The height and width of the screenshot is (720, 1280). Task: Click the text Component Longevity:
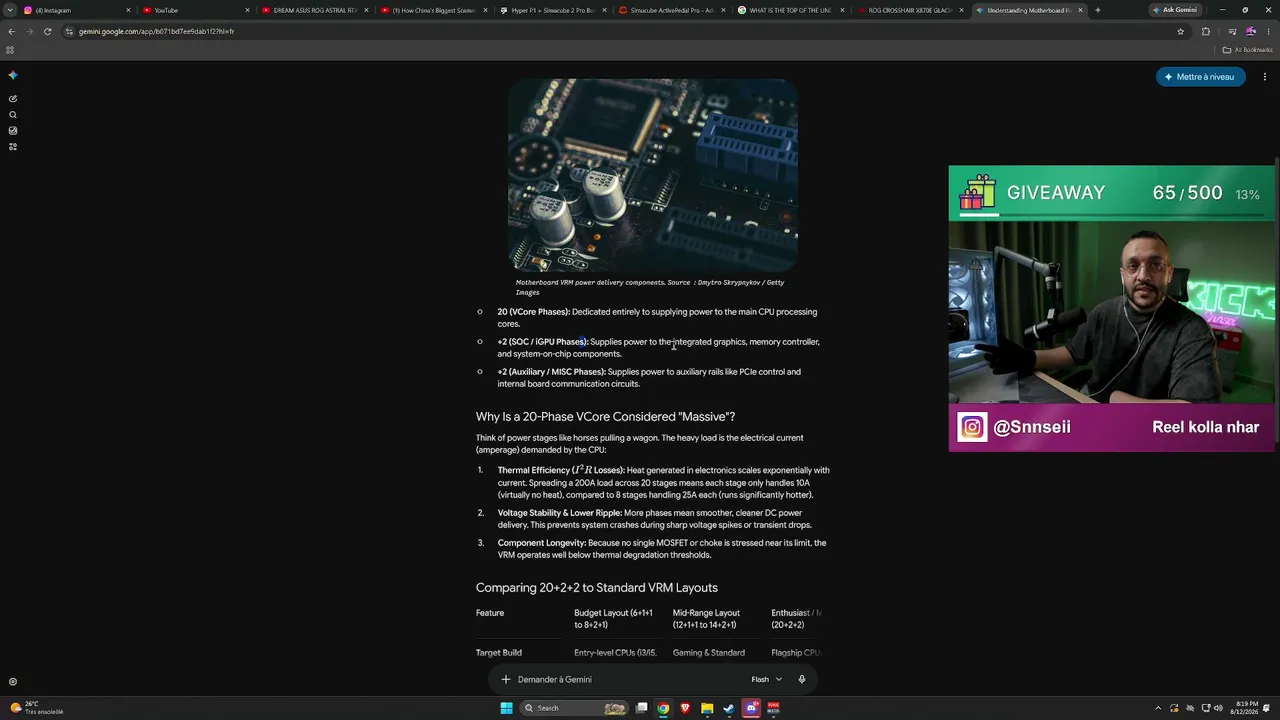542,543
